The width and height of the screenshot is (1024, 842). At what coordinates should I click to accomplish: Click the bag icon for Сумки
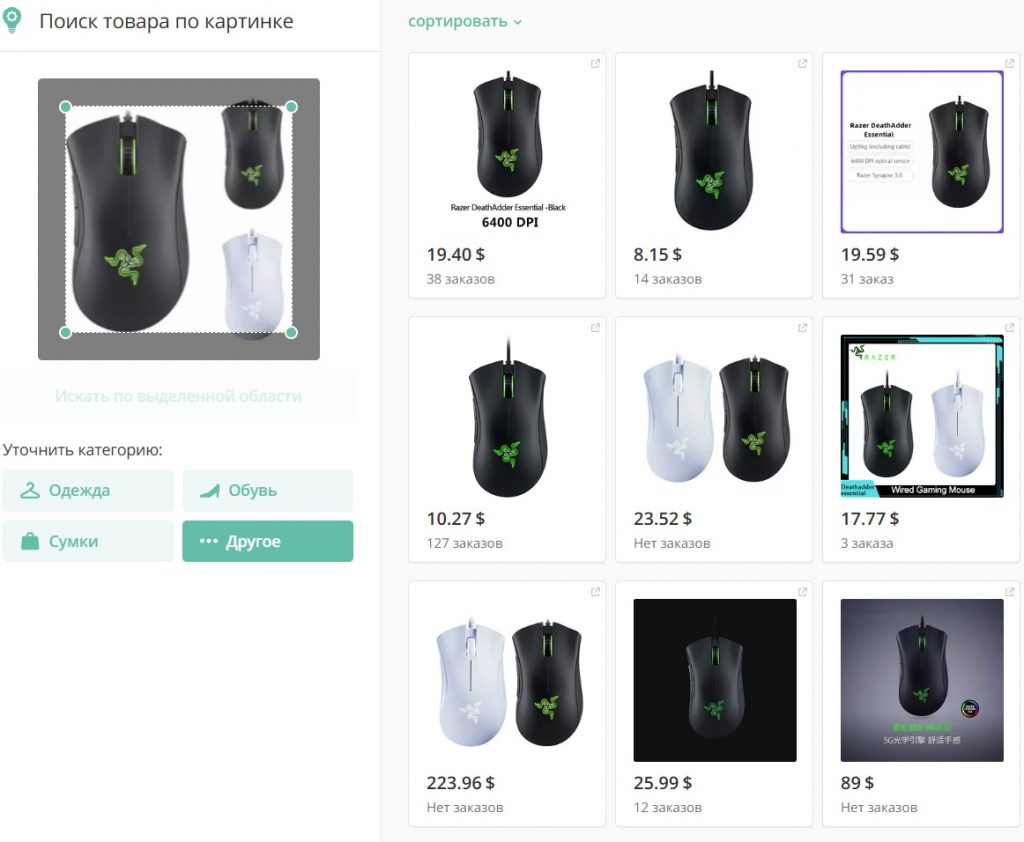(x=30, y=542)
